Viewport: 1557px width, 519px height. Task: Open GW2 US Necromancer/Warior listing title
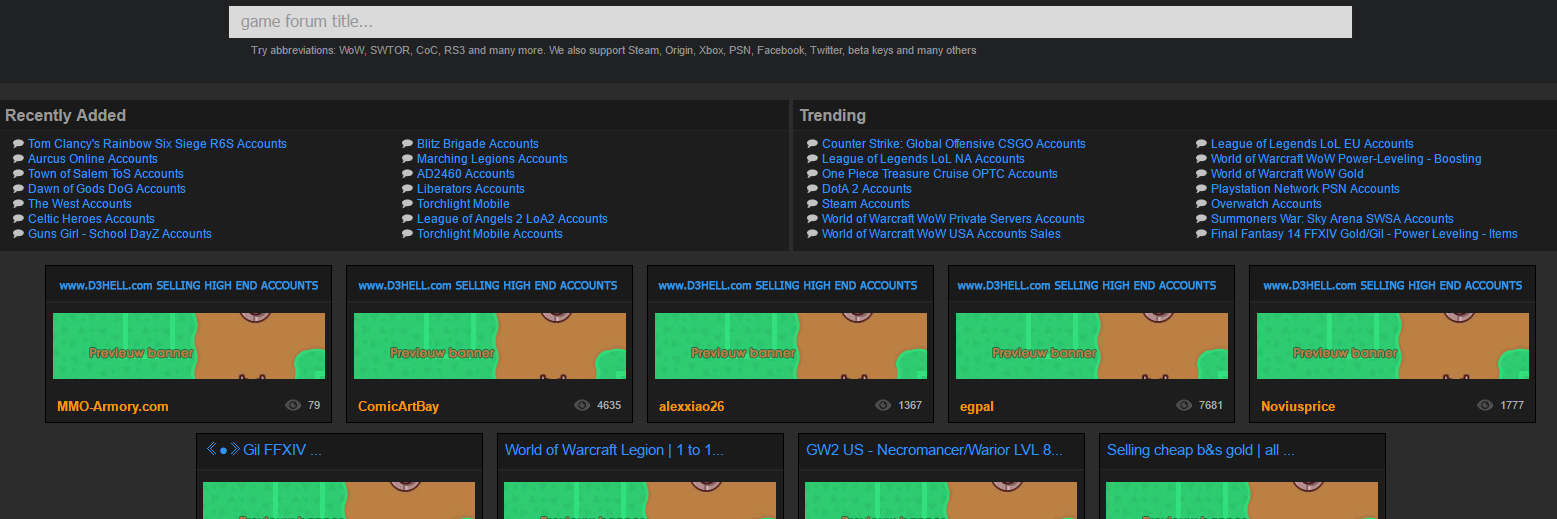click(x=934, y=450)
